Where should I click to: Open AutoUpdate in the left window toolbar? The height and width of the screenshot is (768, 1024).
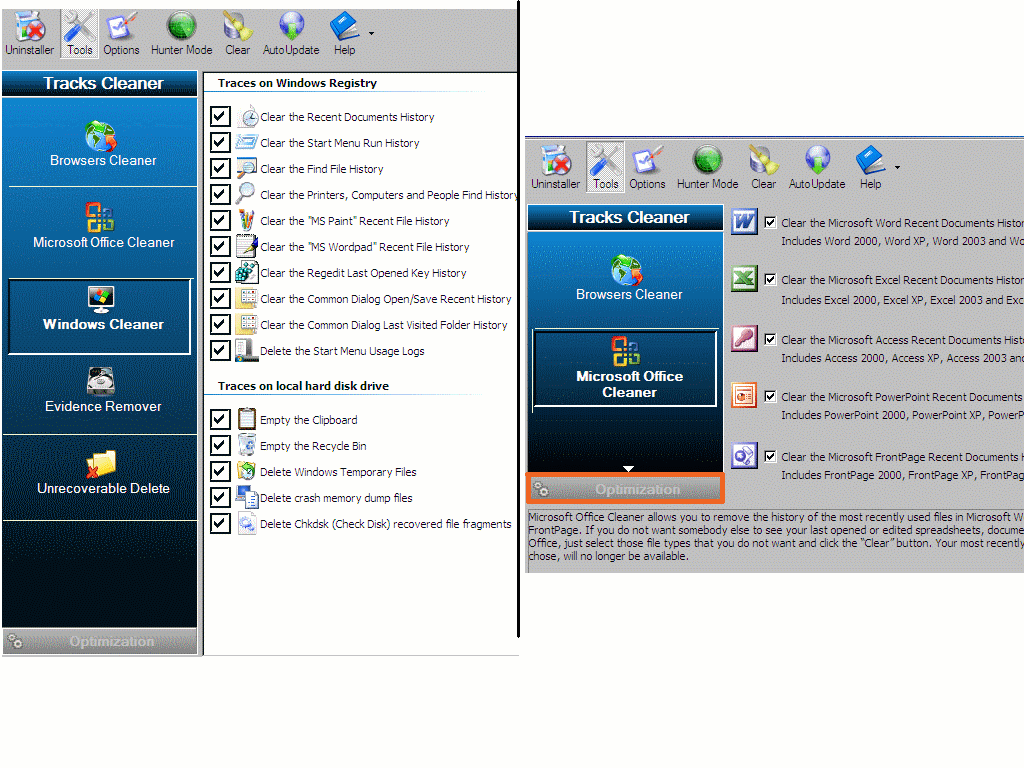291,34
